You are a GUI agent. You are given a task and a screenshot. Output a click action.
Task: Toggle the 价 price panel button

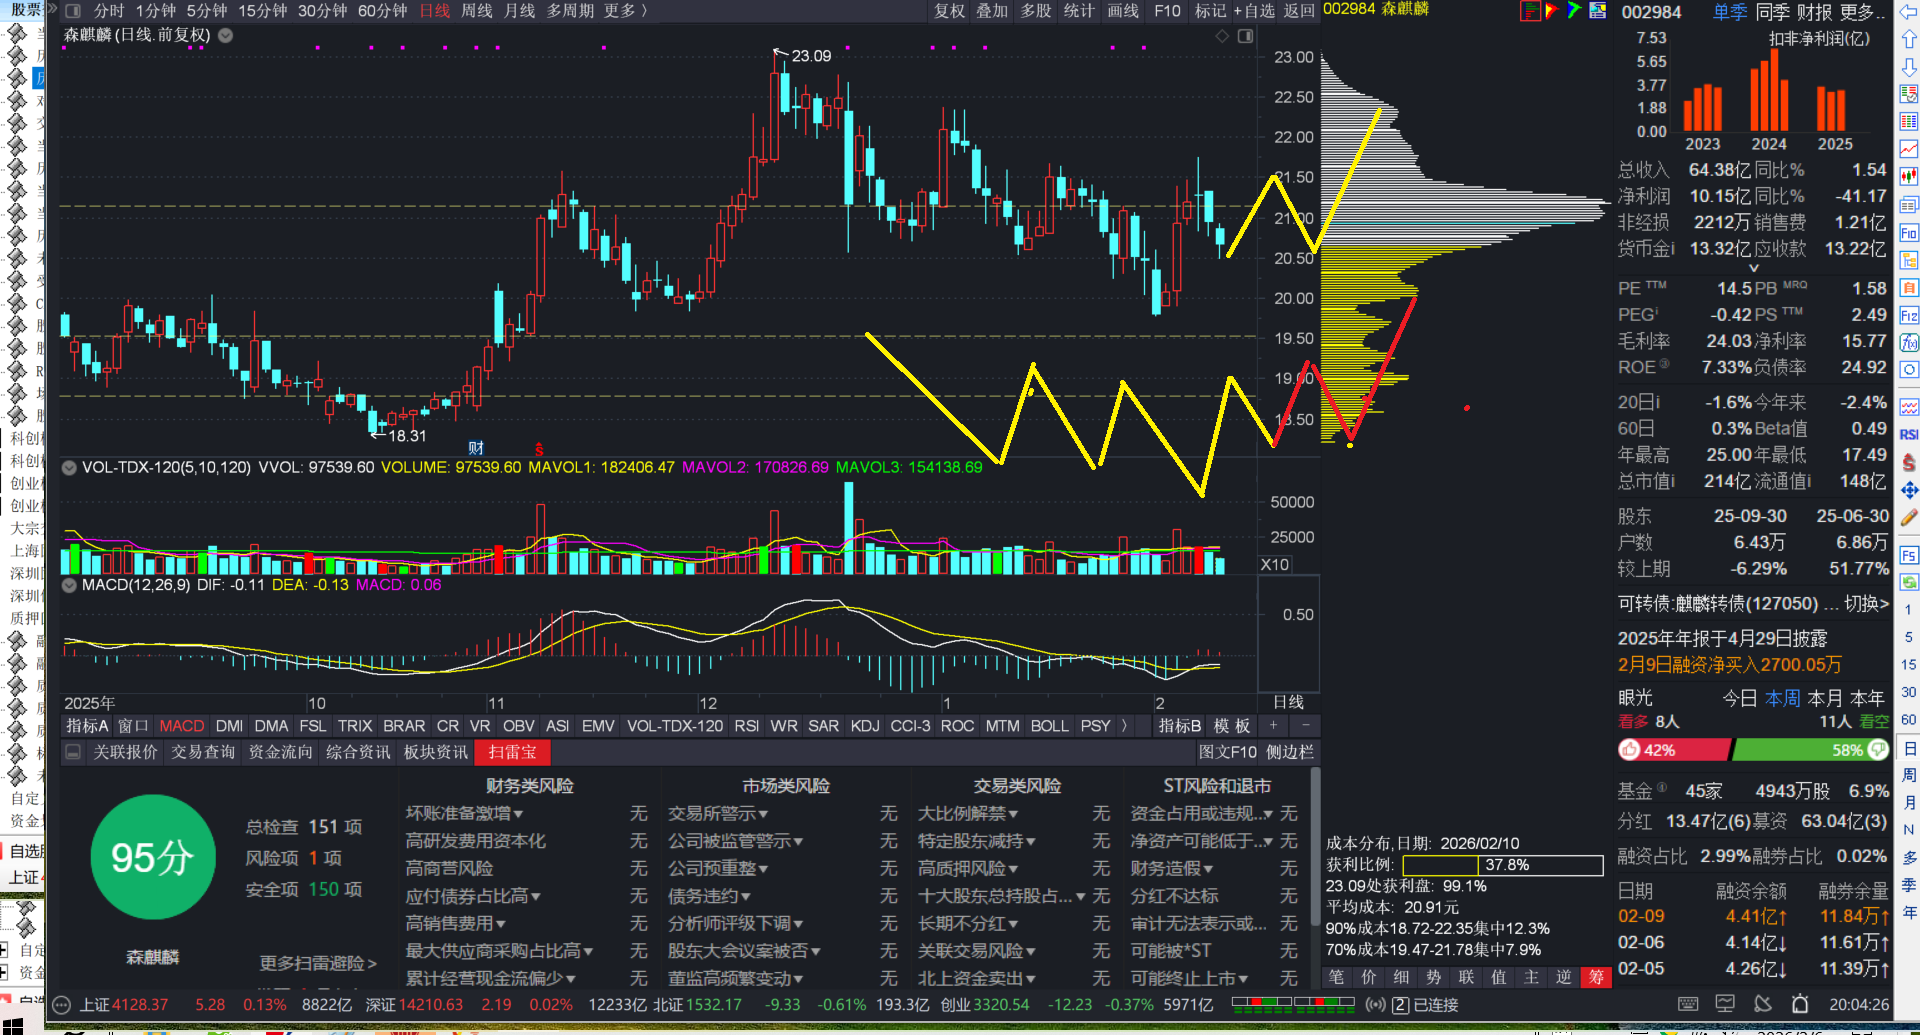pos(1369,977)
